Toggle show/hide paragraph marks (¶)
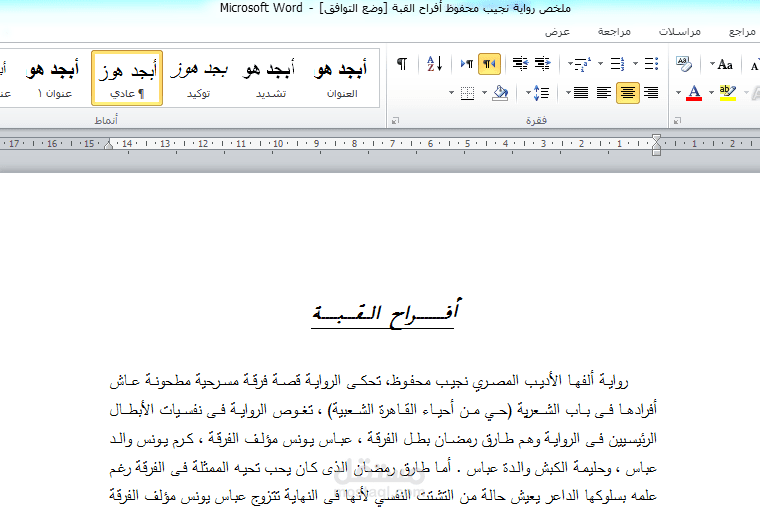Viewport: 760px width, 510px height. [x=402, y=64]
